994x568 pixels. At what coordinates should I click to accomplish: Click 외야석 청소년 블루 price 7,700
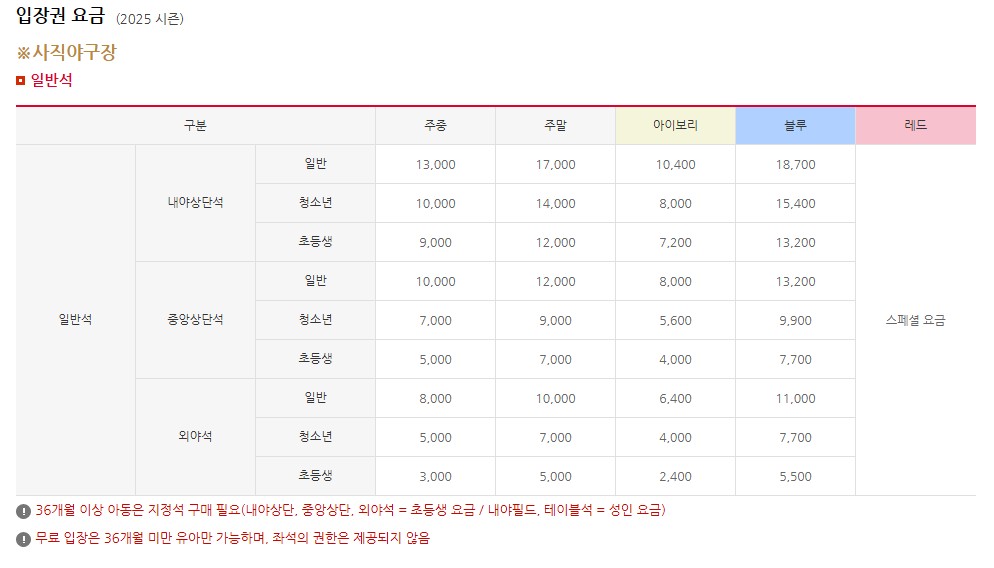coord(796,437)
